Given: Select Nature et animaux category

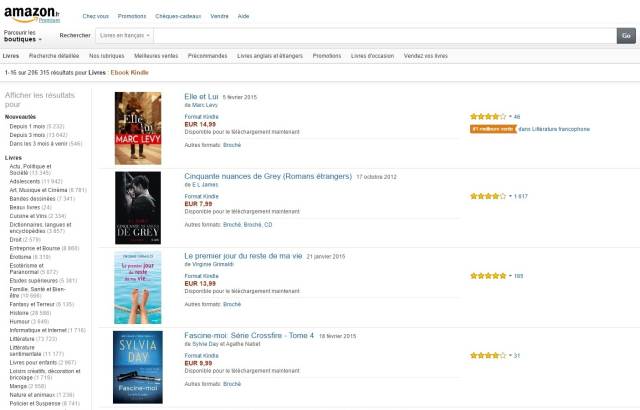Looking at the screenshot, I should [x=42, y=395].
